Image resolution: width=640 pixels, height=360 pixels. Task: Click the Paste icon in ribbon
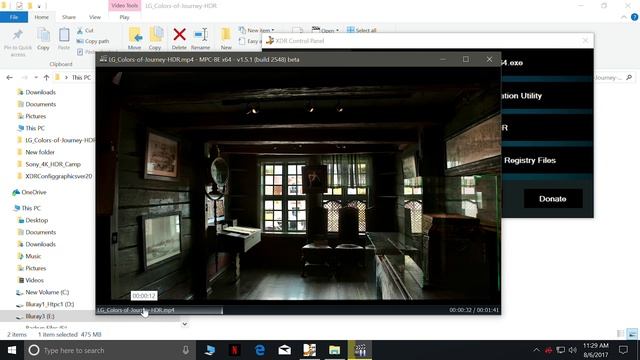[x=64, y=36]
